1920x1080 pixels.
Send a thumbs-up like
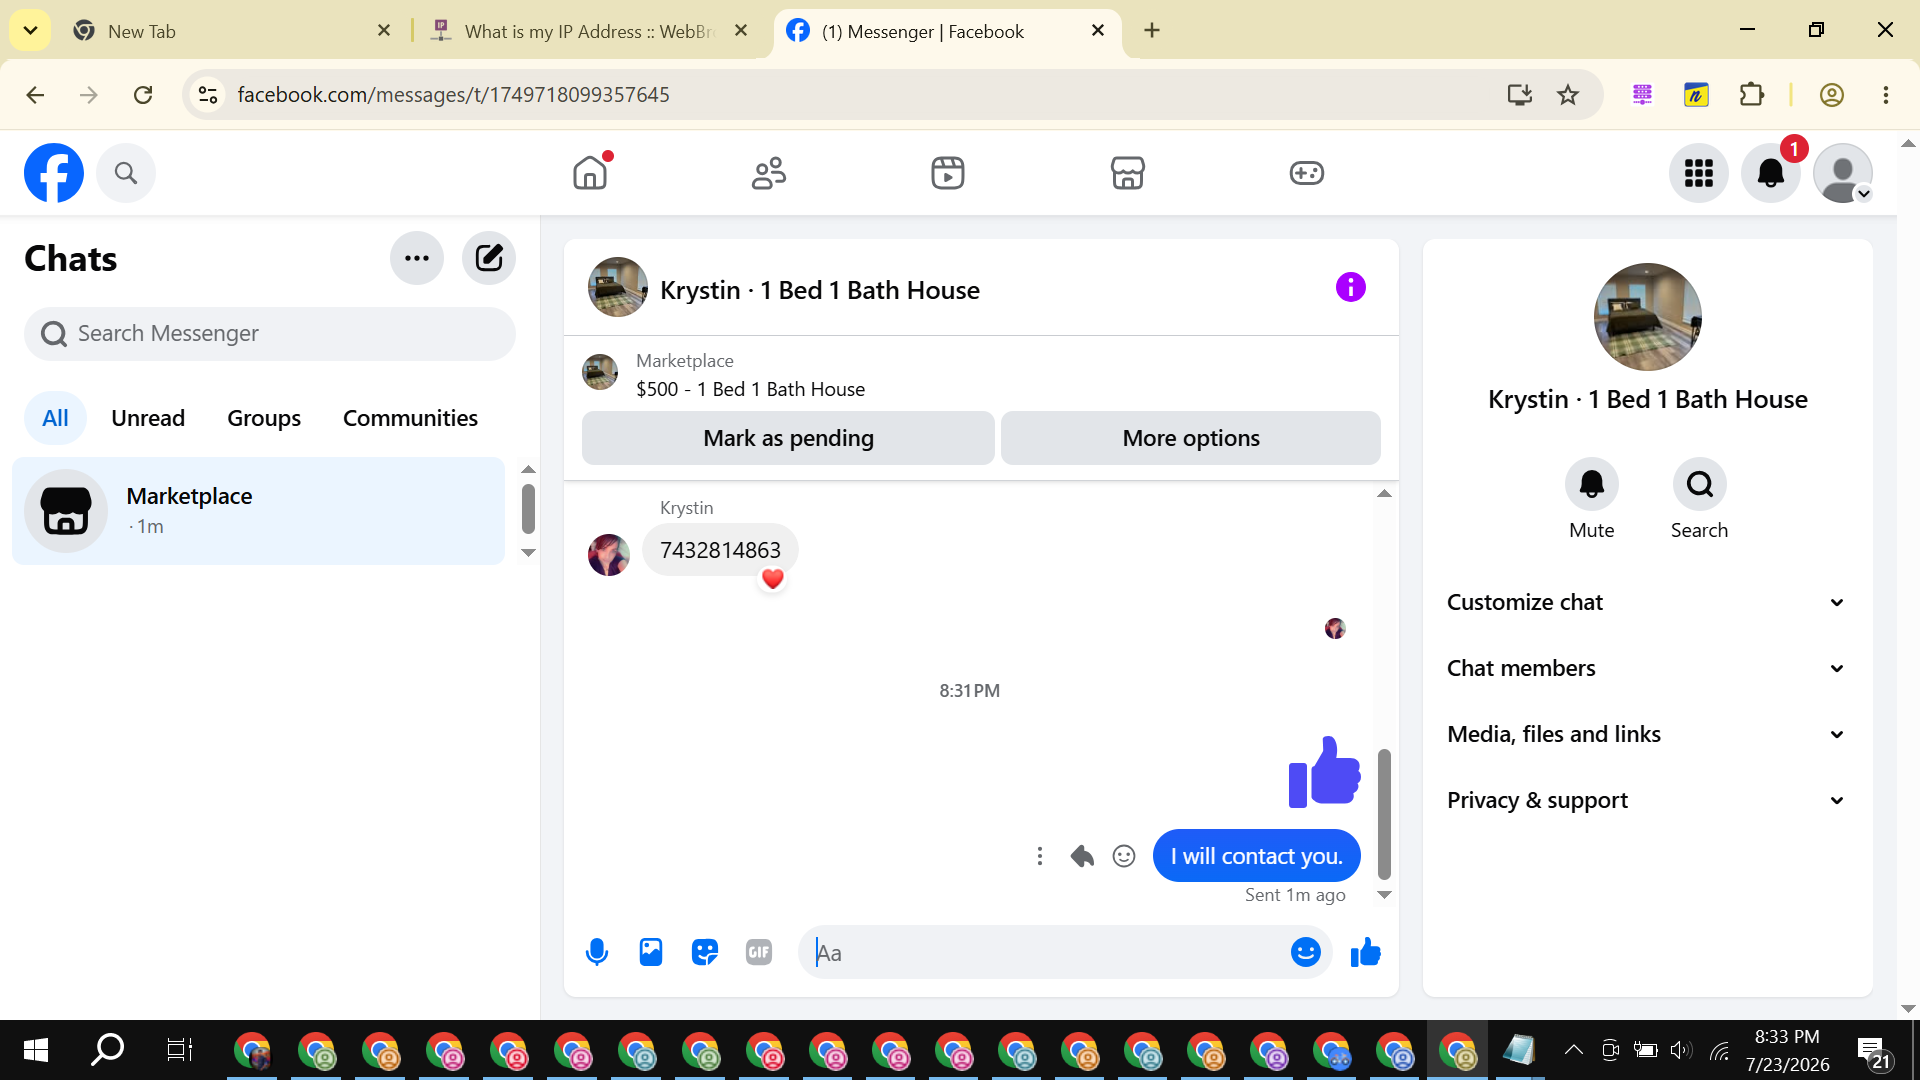coord(1366,952)
